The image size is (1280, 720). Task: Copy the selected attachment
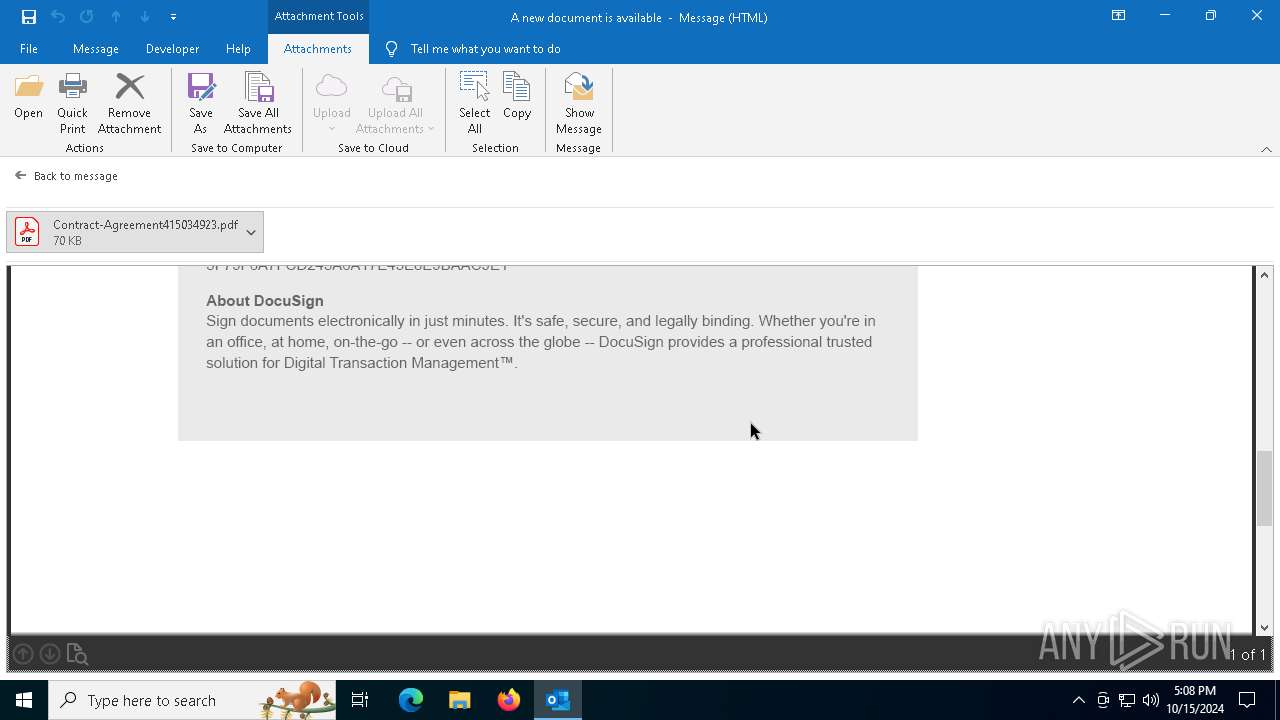click(517, 97)
